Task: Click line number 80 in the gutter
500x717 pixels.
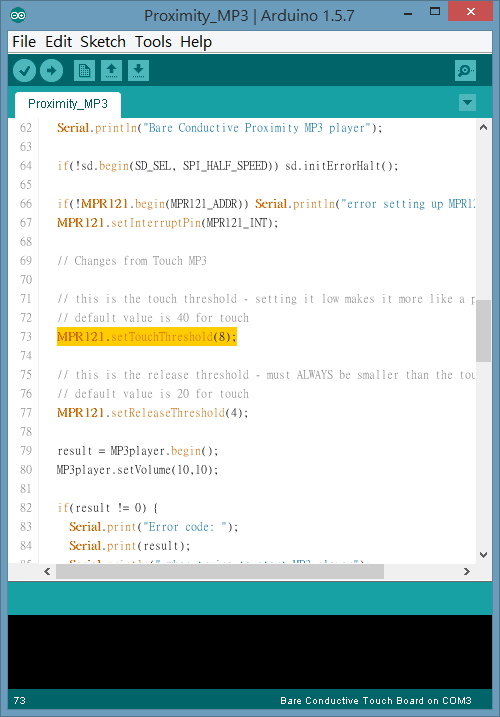Action: point(26,470)
